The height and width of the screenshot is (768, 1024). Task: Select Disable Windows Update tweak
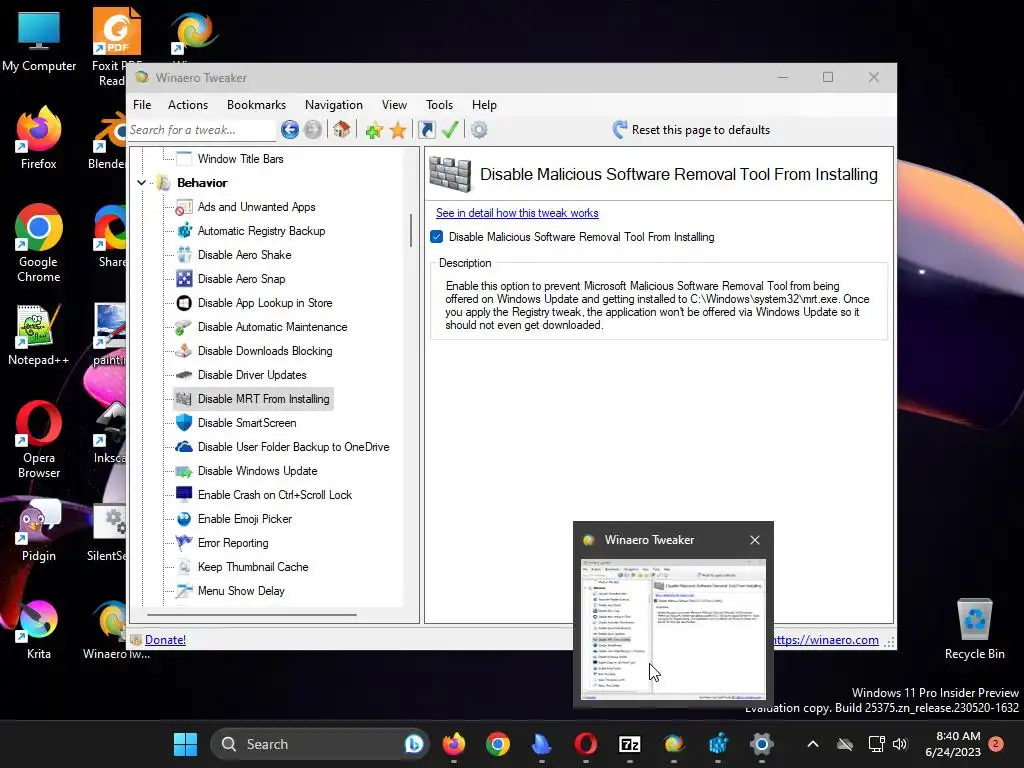(257, 471)
